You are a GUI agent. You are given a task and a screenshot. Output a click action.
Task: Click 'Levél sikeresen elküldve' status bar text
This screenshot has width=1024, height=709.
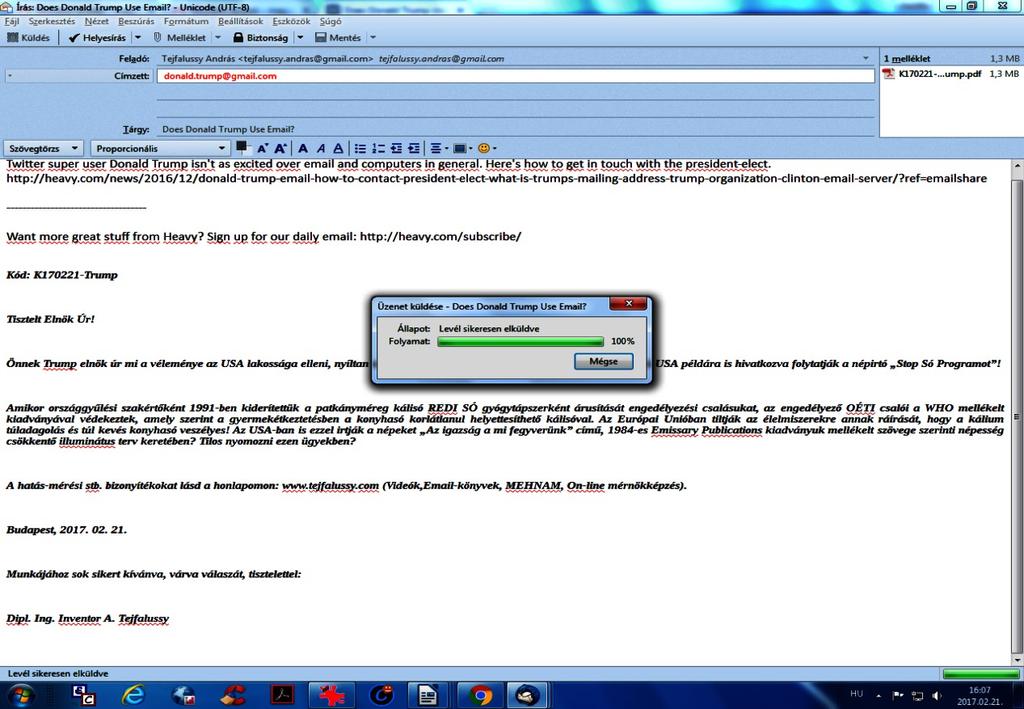click(58, 674)
